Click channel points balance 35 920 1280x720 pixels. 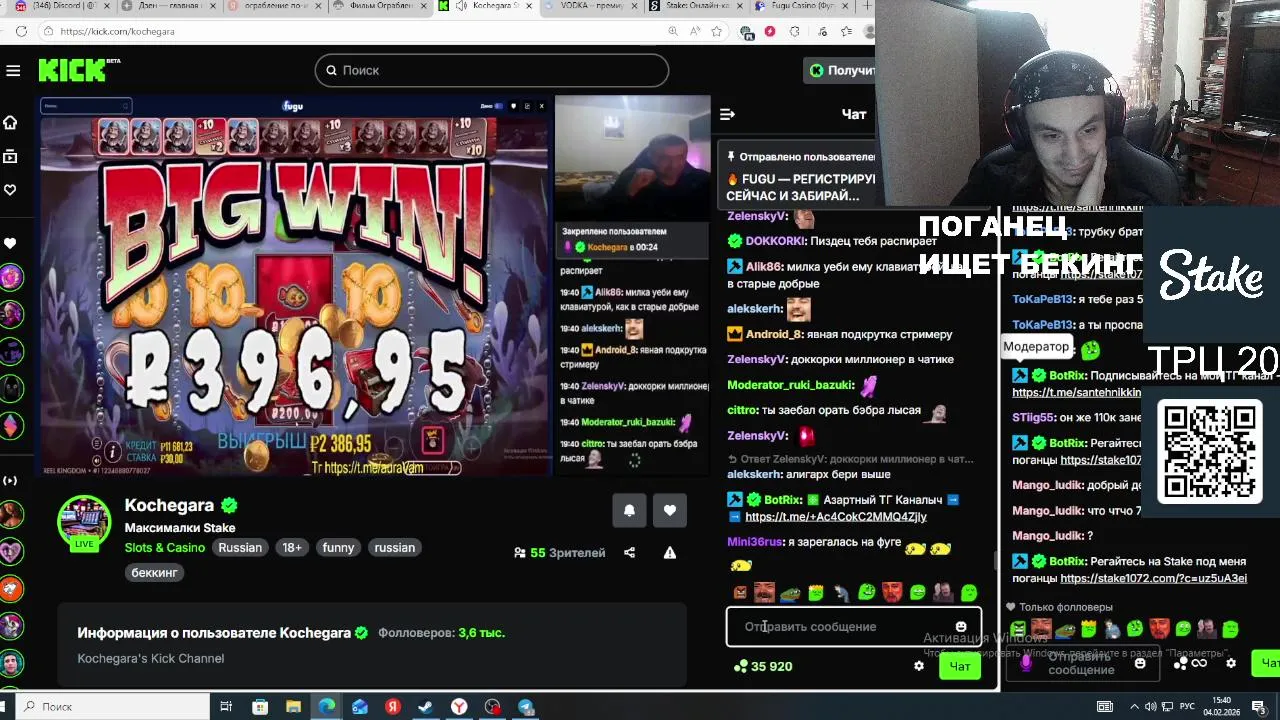point(763,666)
